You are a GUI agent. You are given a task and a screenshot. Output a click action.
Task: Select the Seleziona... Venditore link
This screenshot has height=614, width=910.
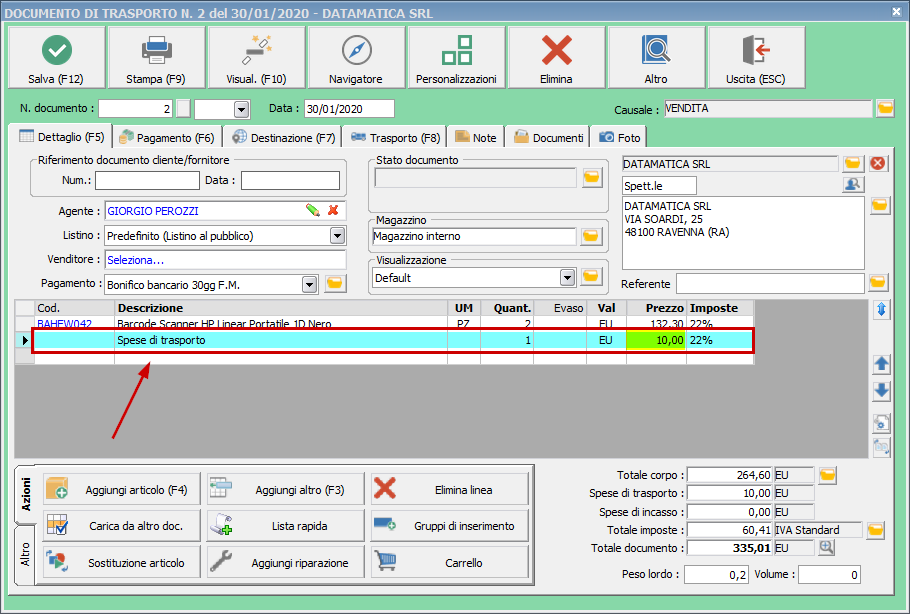pos(136,260)
